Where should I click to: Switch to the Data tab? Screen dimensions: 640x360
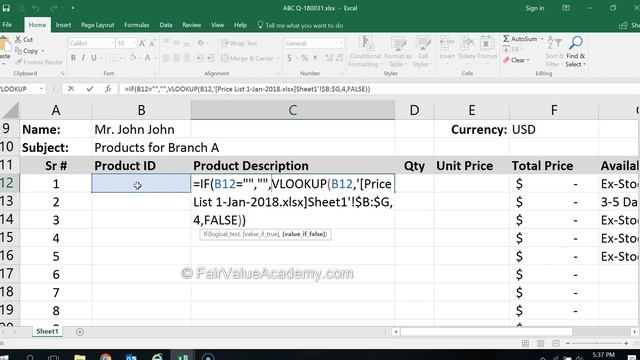pos(166,25)
